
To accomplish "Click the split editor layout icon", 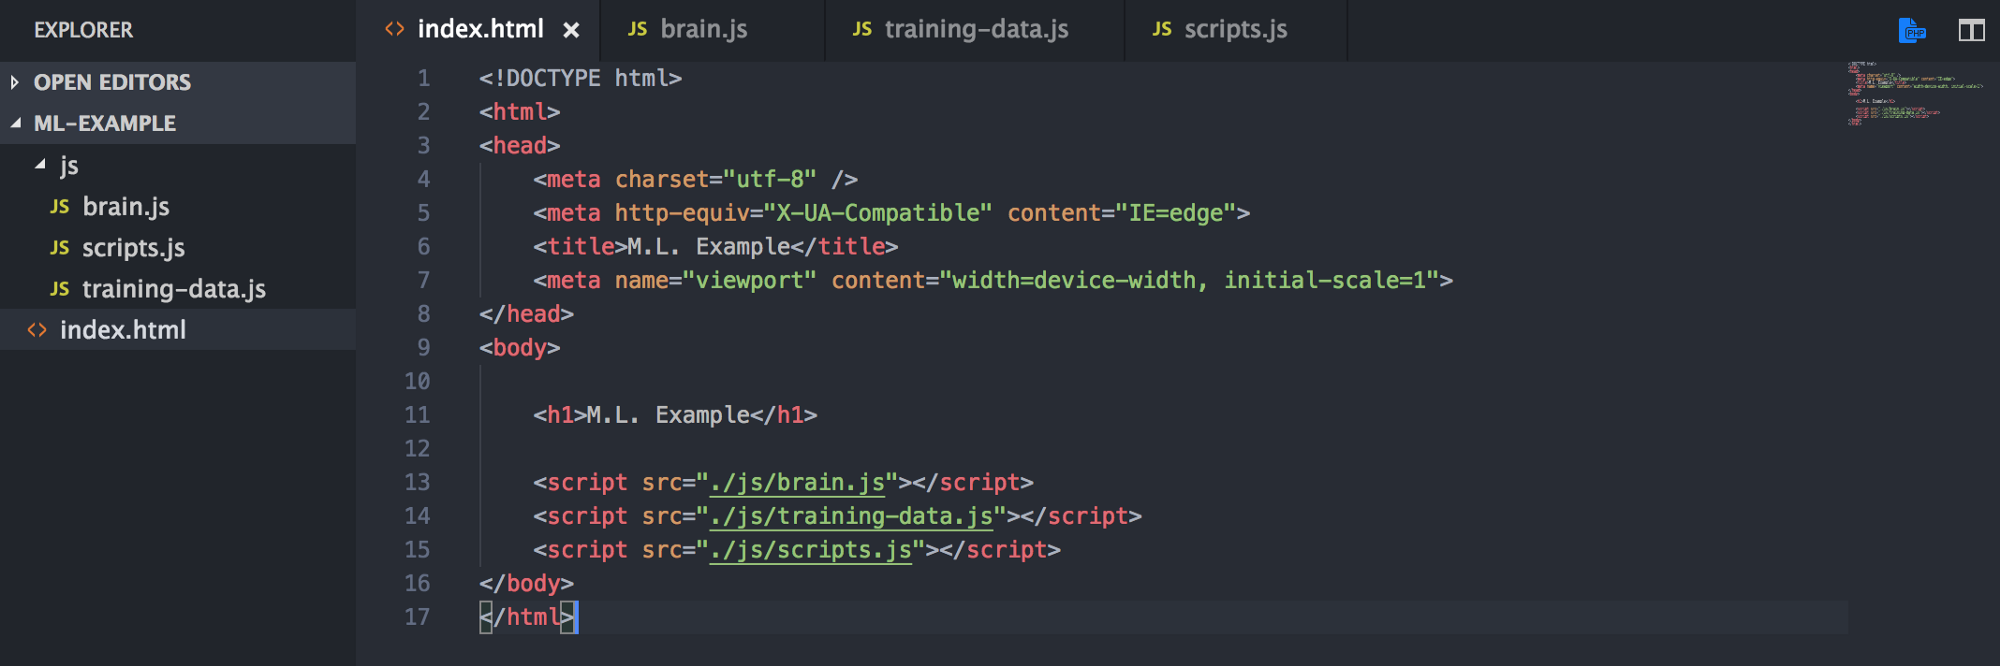I will coord(1971,30).
